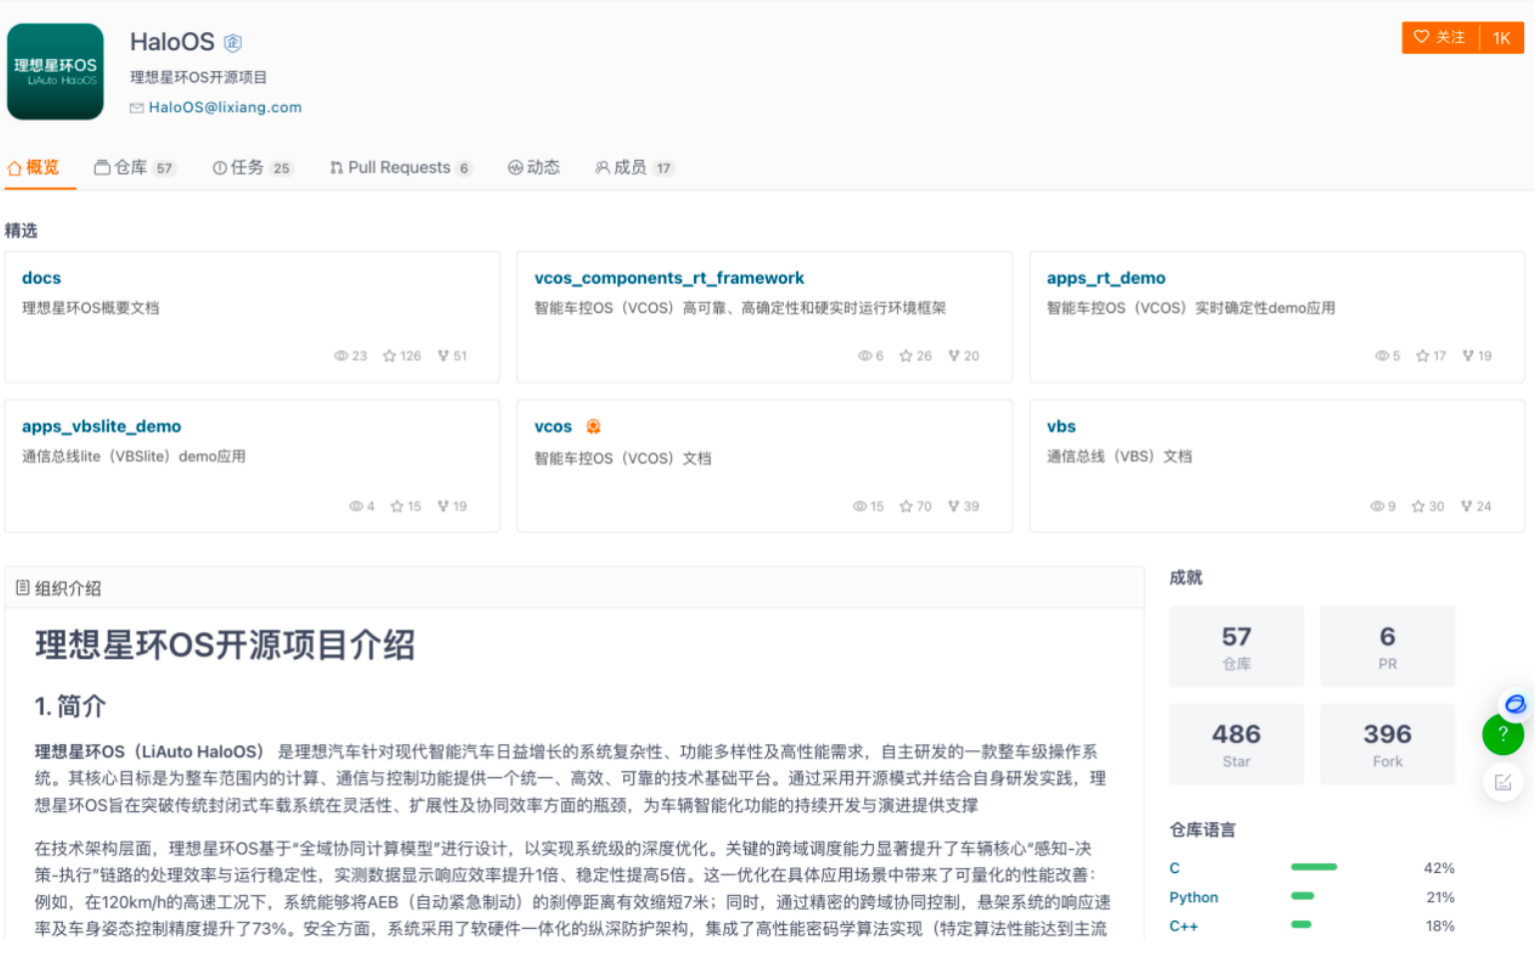Click the 486 Star achievement tile
The image size is (1536, 972).
[1236, 744]
